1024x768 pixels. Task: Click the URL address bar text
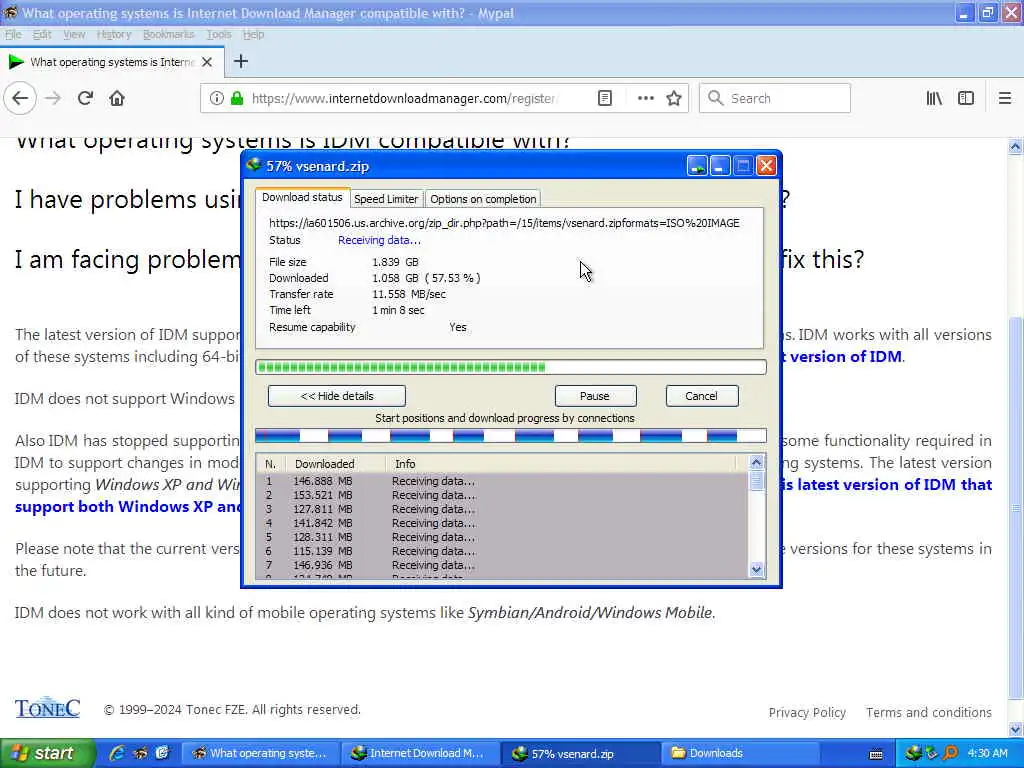(403, 99)
